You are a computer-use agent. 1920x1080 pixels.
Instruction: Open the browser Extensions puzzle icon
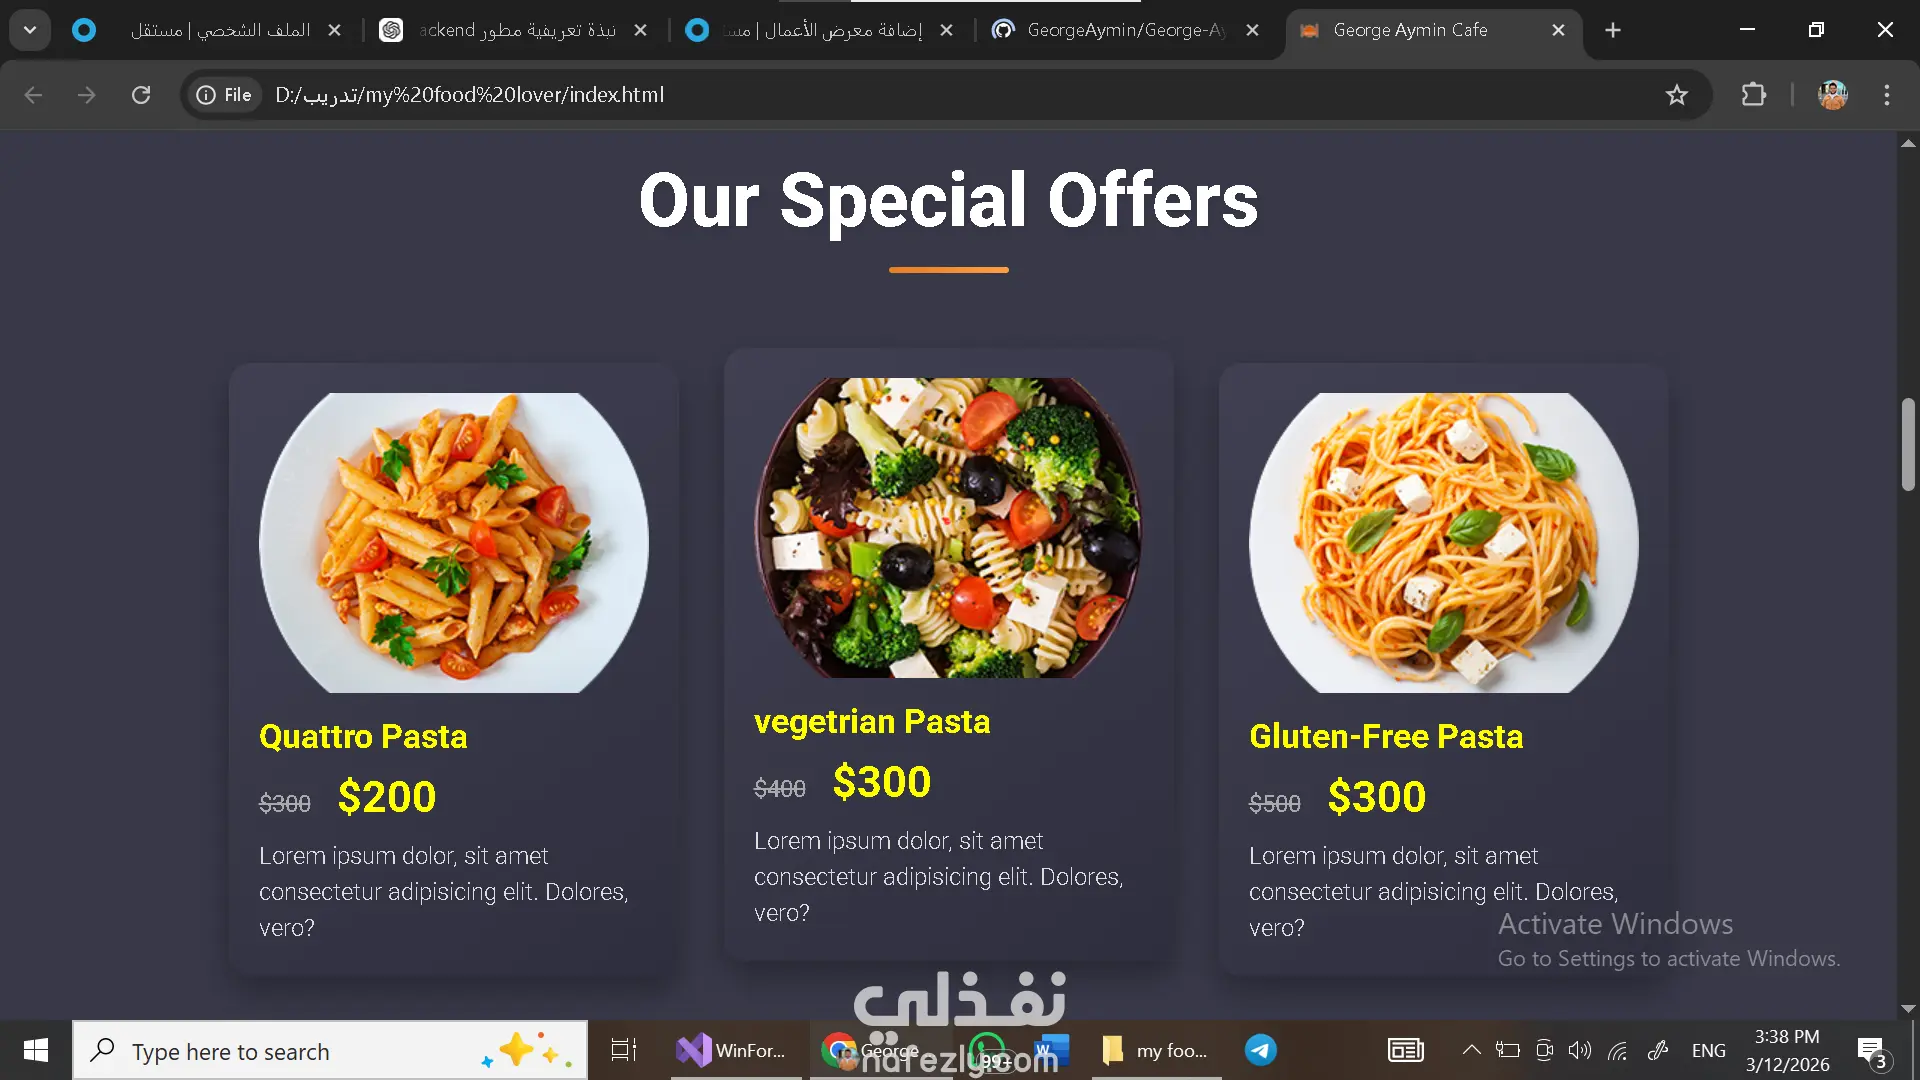point(1753,95)
